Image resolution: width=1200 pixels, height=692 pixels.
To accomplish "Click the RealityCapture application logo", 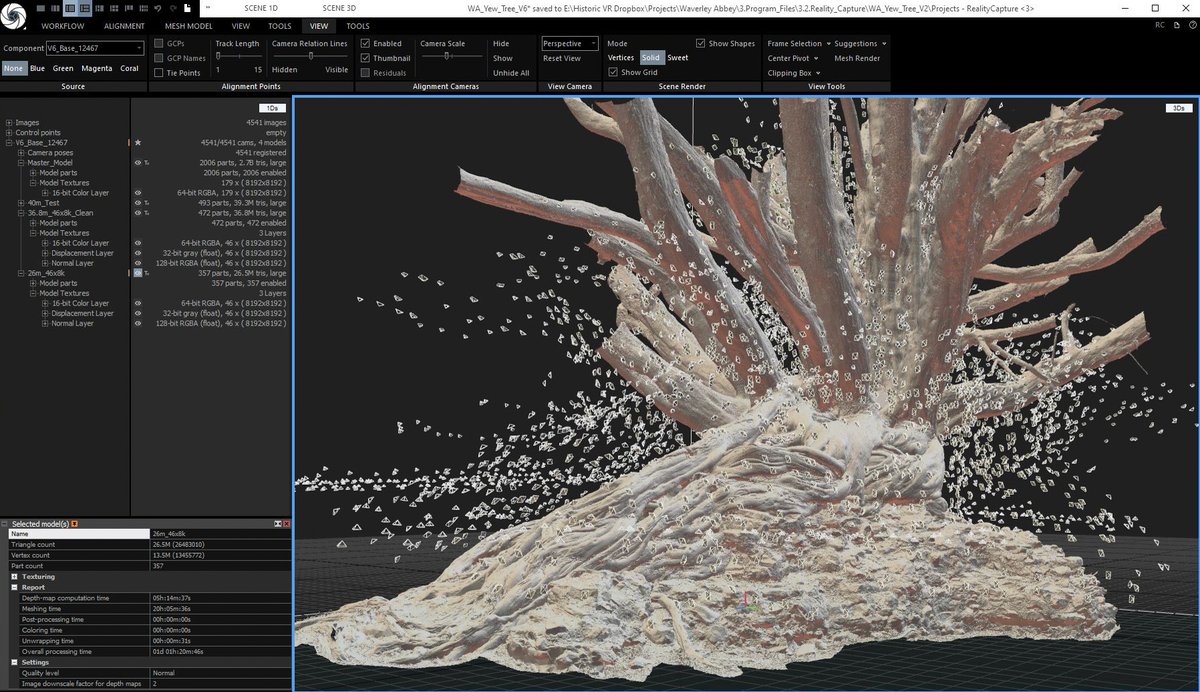I will coord(13,17).
